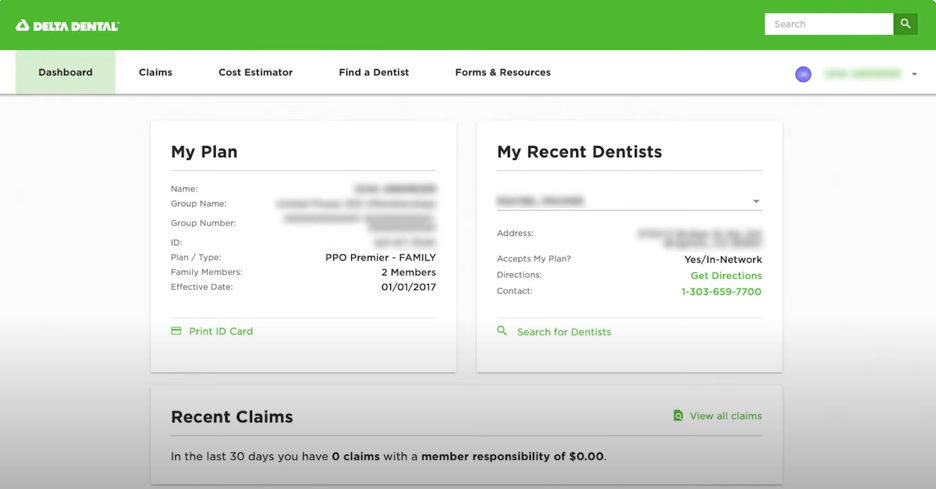The width and height of the screenshot is (936, 490).
Task: Go to the Find a Dentist tab
Action: (x=374, y=72)
